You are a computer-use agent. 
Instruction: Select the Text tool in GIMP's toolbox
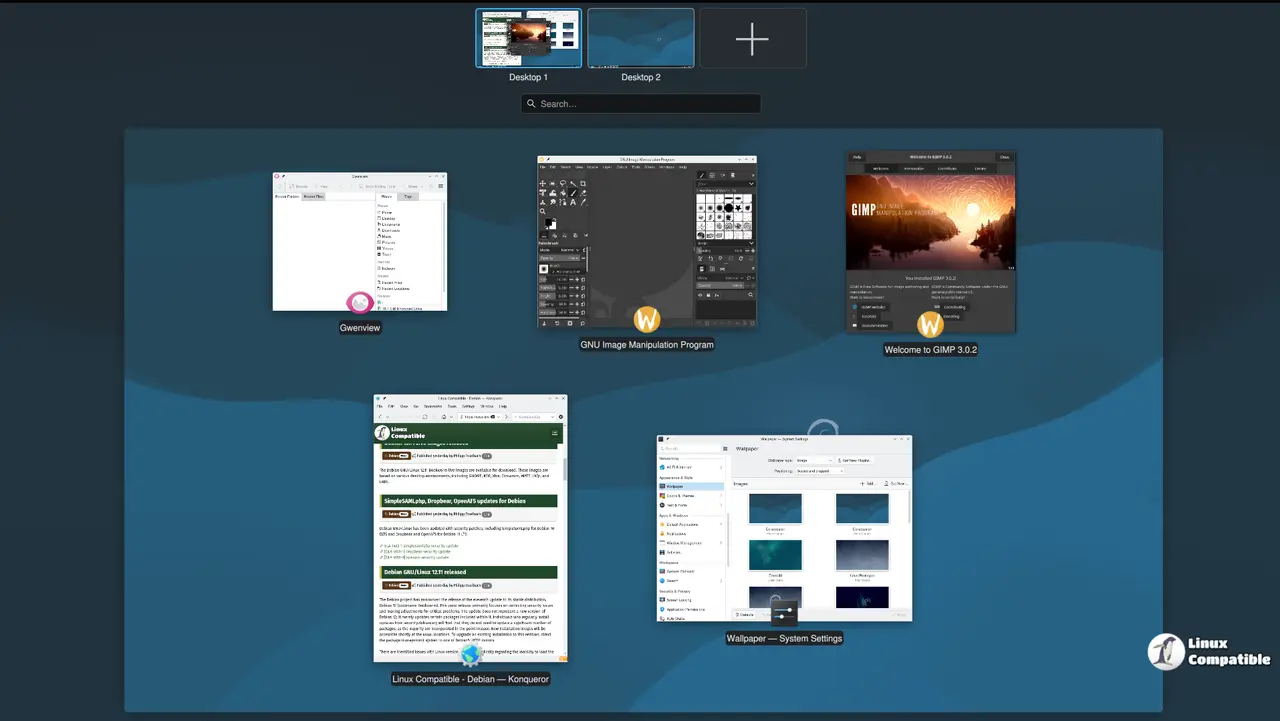[x=573, y=202]
